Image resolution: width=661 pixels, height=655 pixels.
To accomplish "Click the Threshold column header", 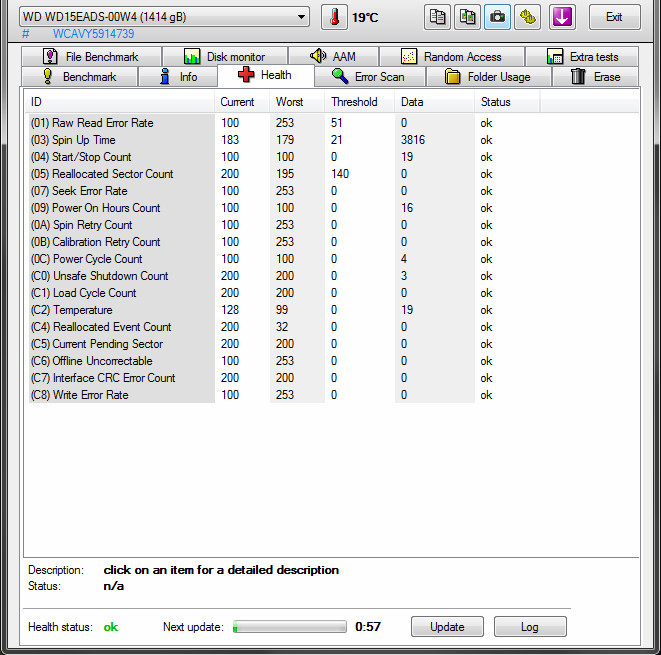I will click(360, 102).
